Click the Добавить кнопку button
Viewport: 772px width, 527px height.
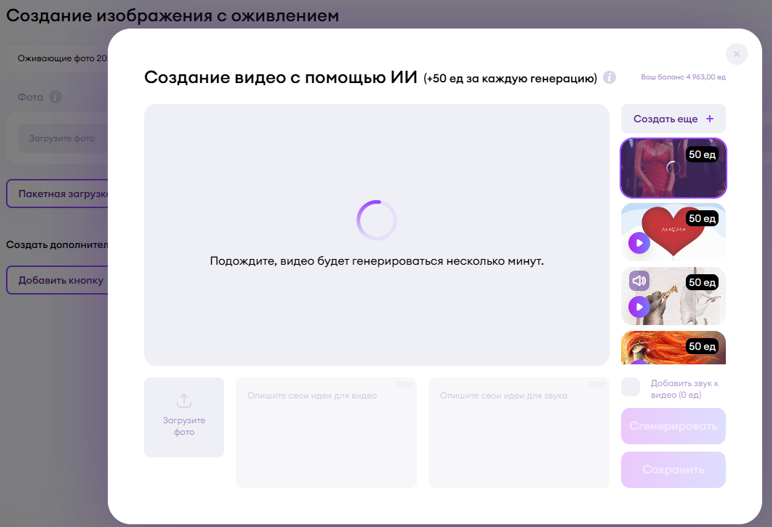58,280
